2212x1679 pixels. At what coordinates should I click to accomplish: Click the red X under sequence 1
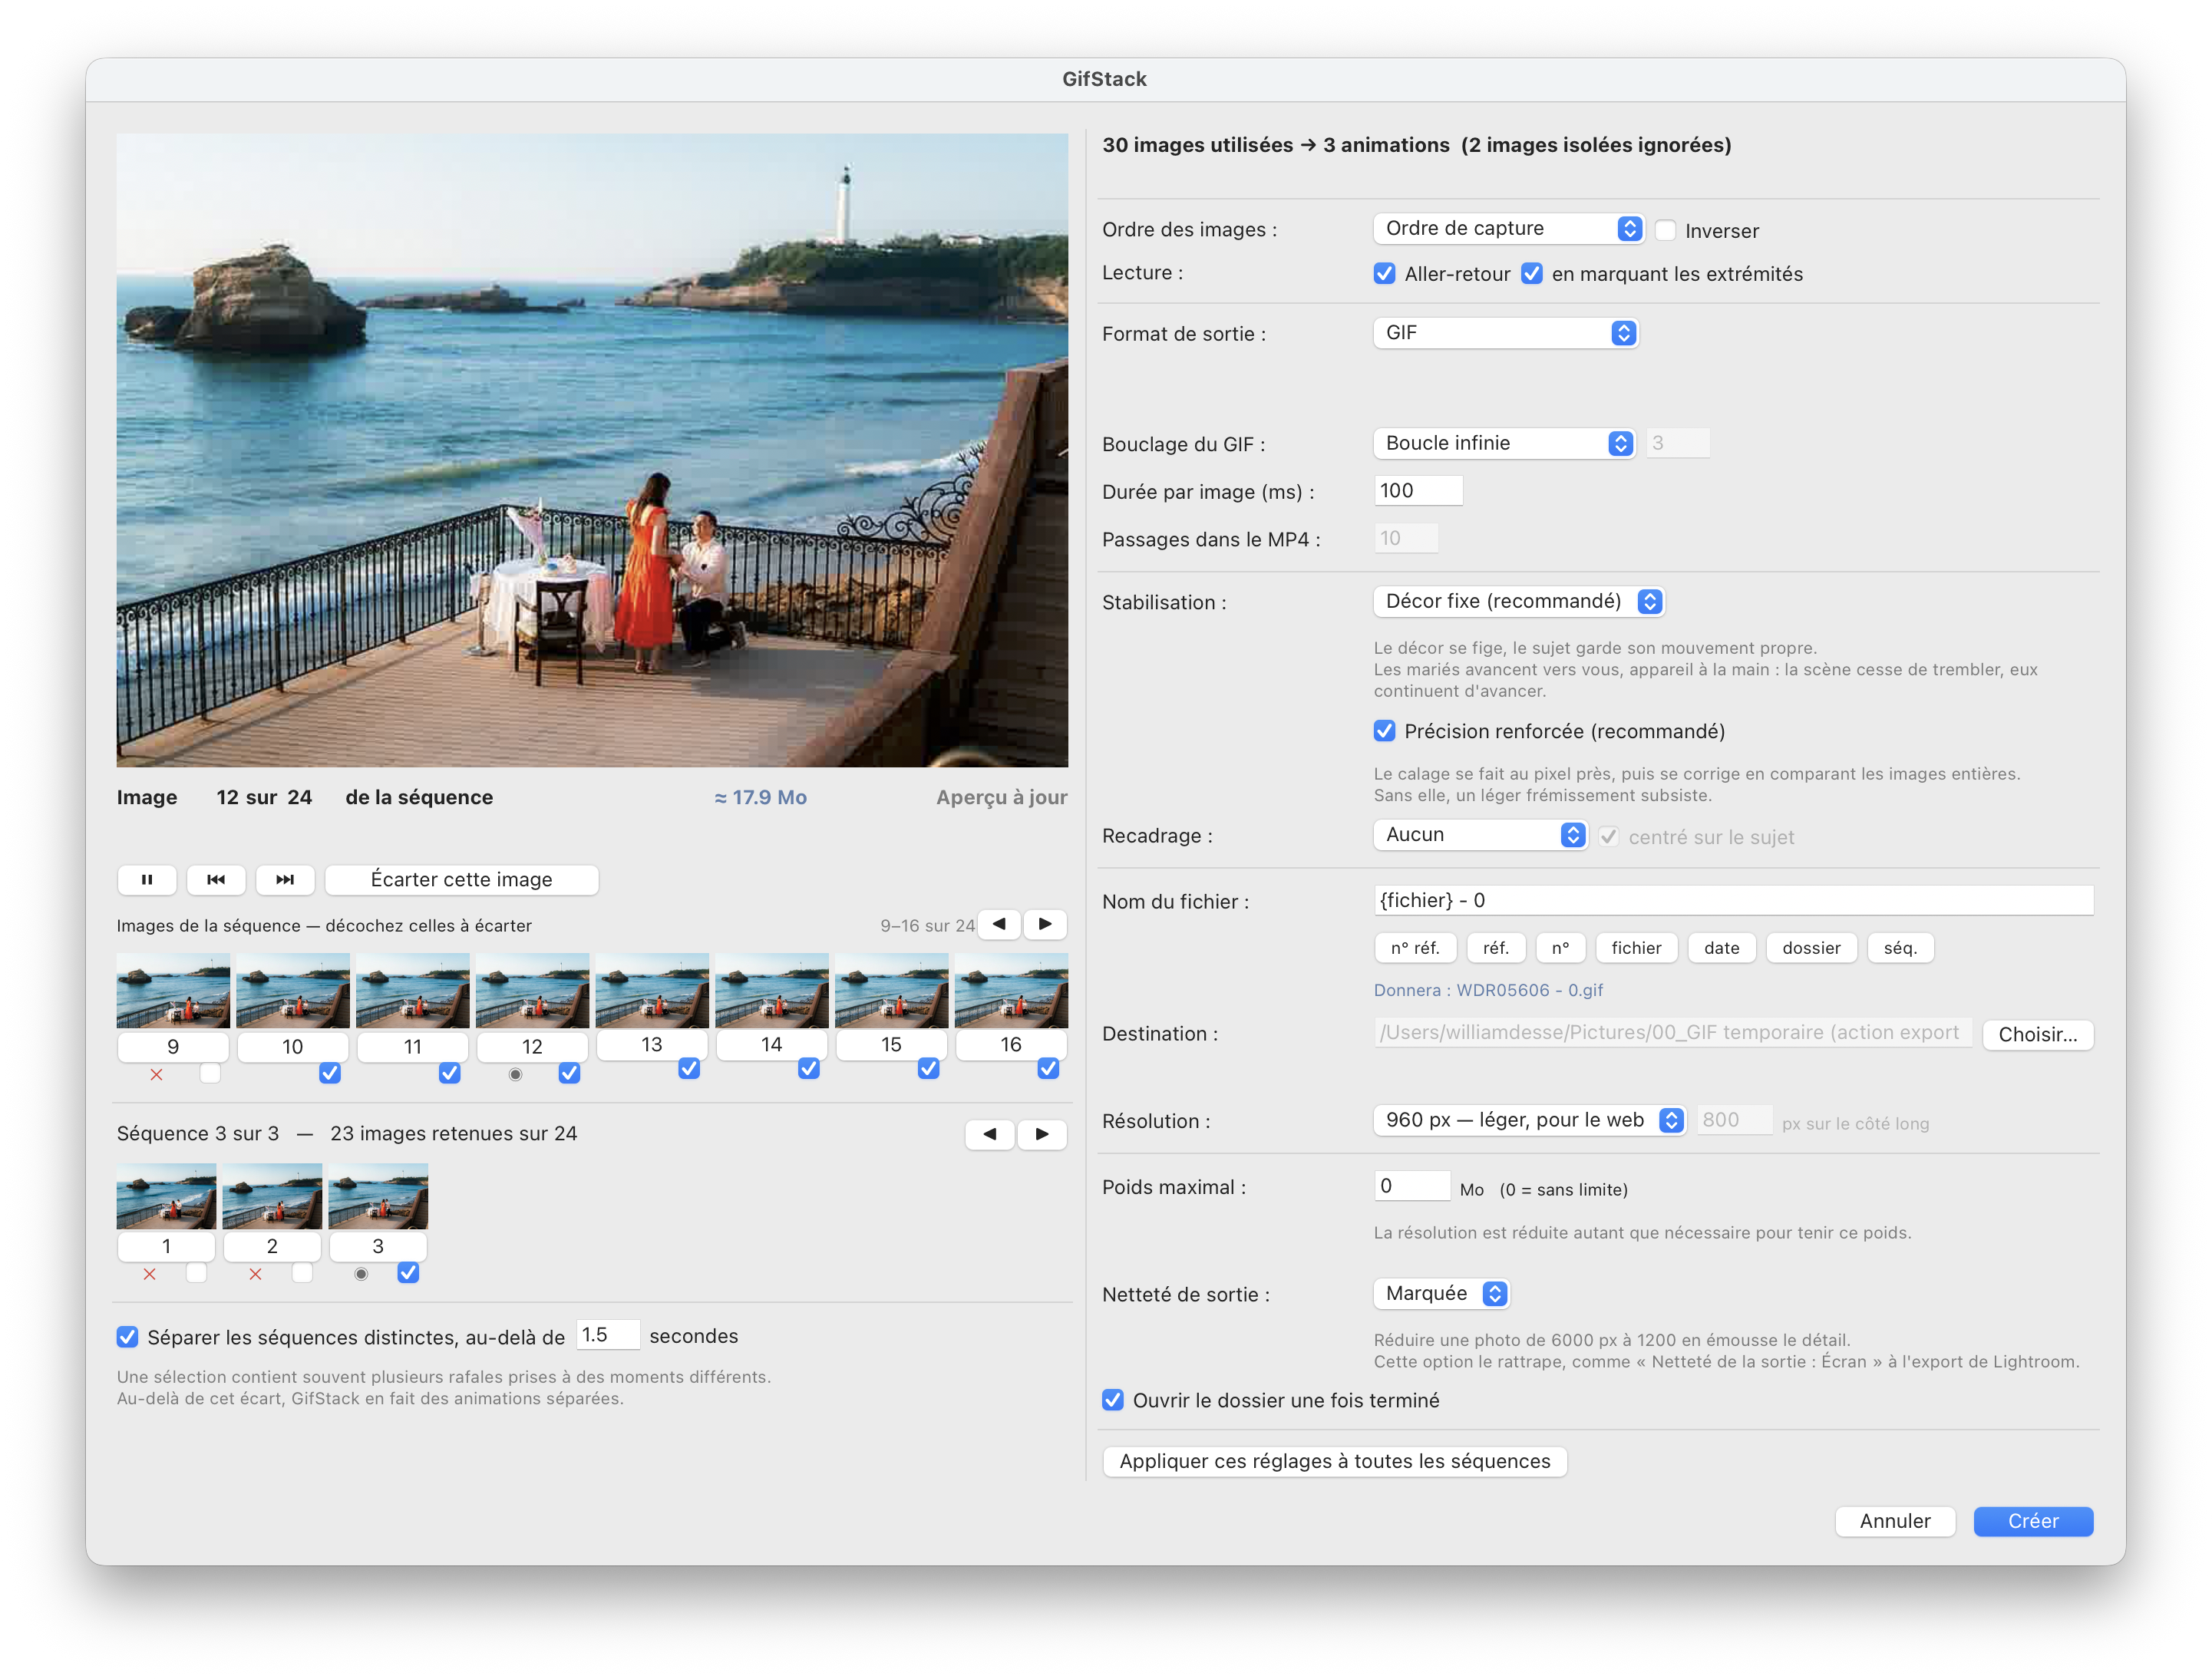[149, 1275]
